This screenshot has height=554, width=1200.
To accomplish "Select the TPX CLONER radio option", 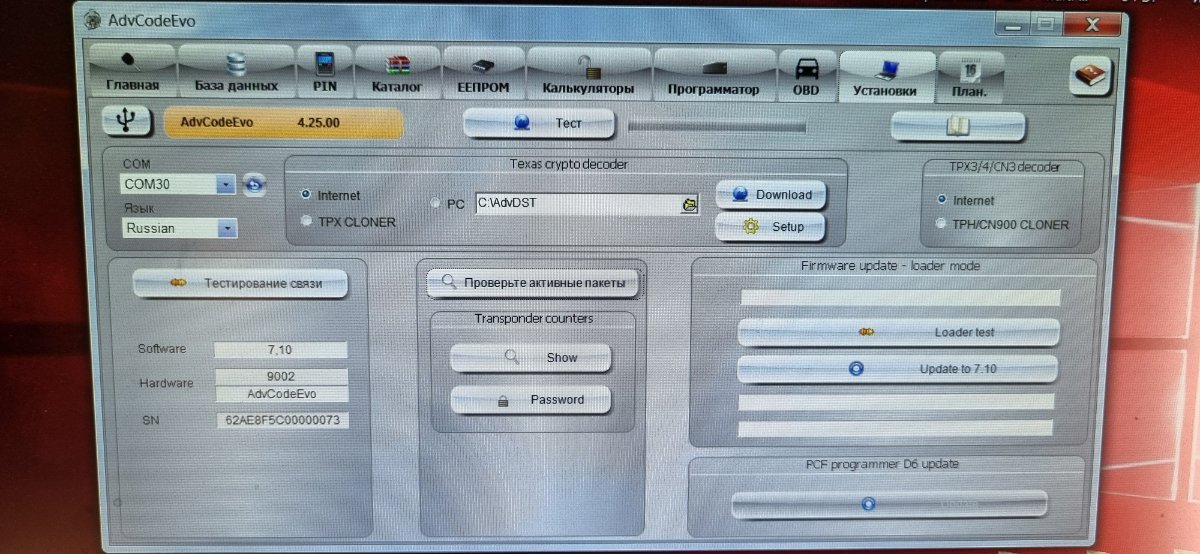I will (x=306, y=221).
